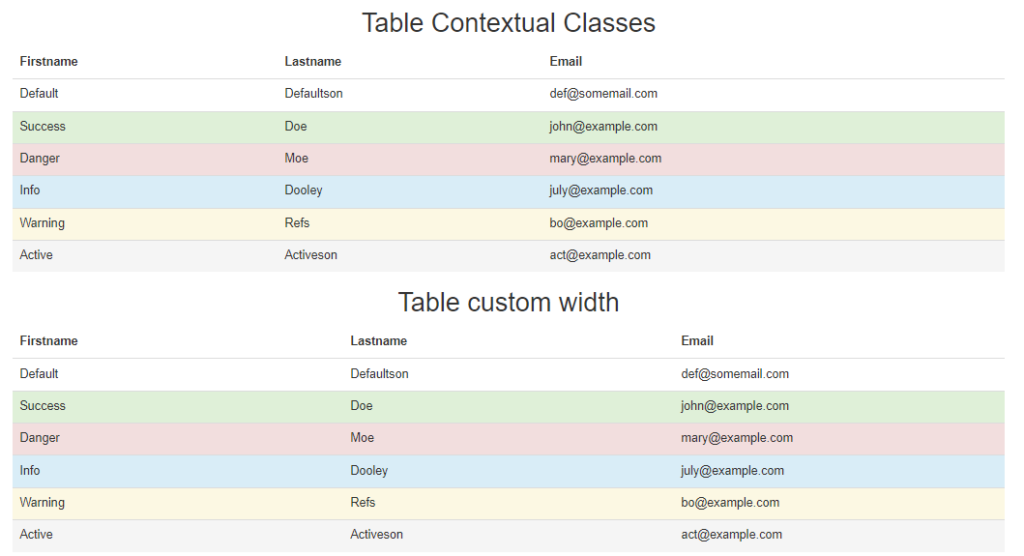Viewport: 1024px width, 556px height.
Task: Click mary@example.com in the second table
Action: point(737,438)
